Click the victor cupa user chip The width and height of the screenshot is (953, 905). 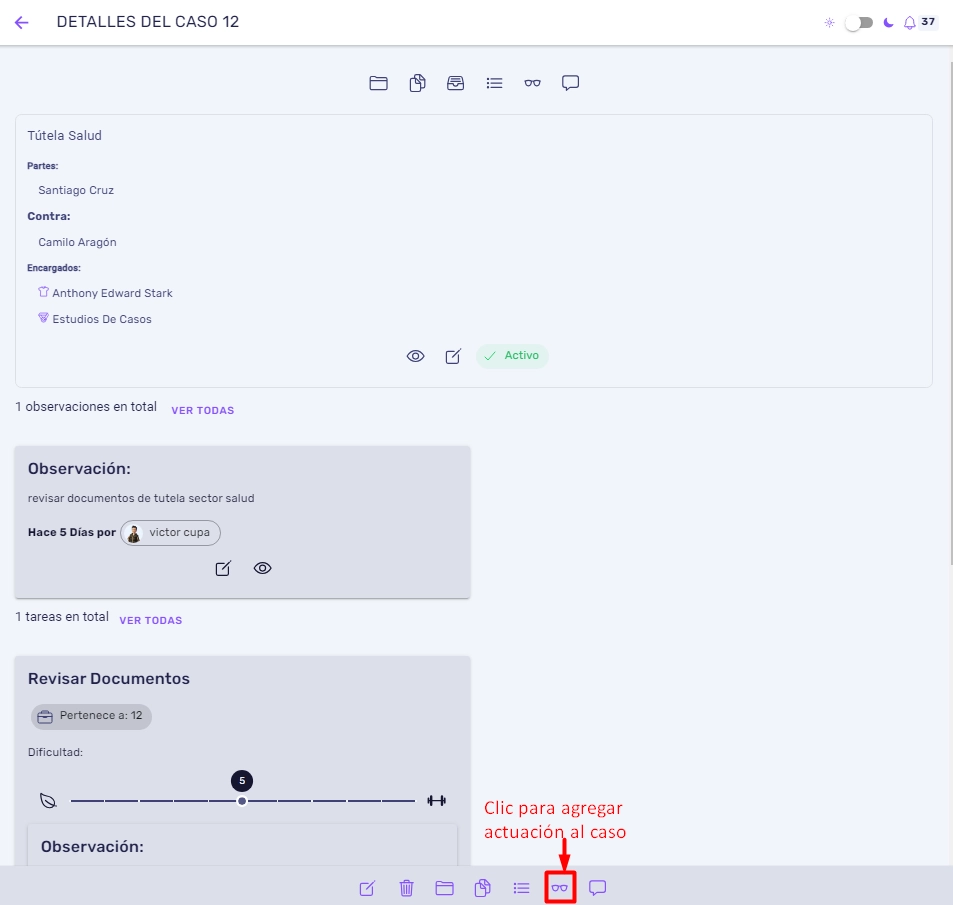[170, 533]
